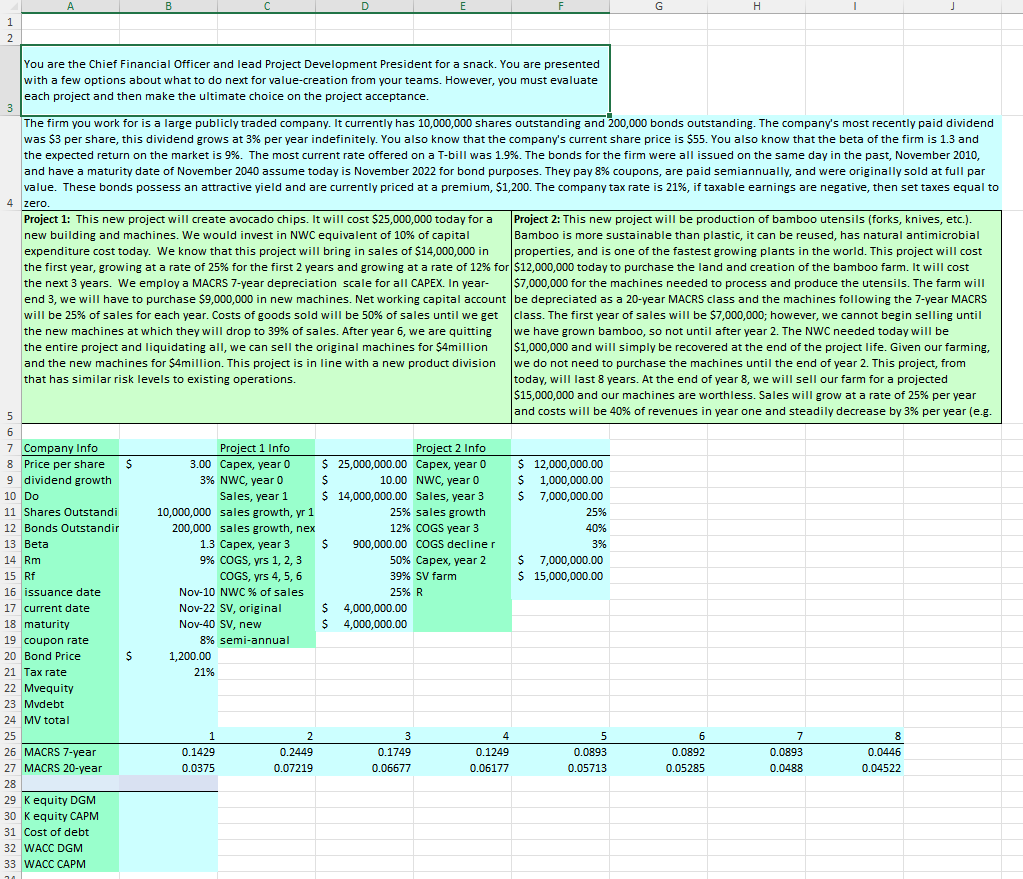Viewport: 1023px width, 879px height.
Task: Select the Project 1 Info header cell
Action: (266, 448)
